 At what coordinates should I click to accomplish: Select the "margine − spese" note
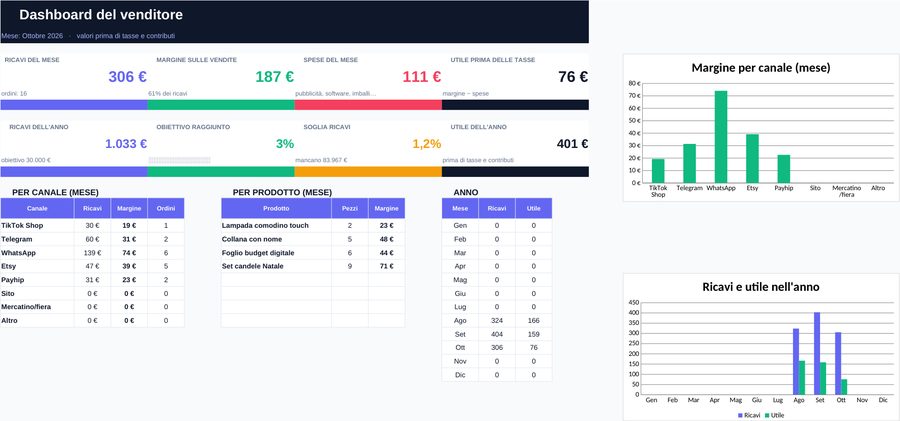(x=465, y=93)
